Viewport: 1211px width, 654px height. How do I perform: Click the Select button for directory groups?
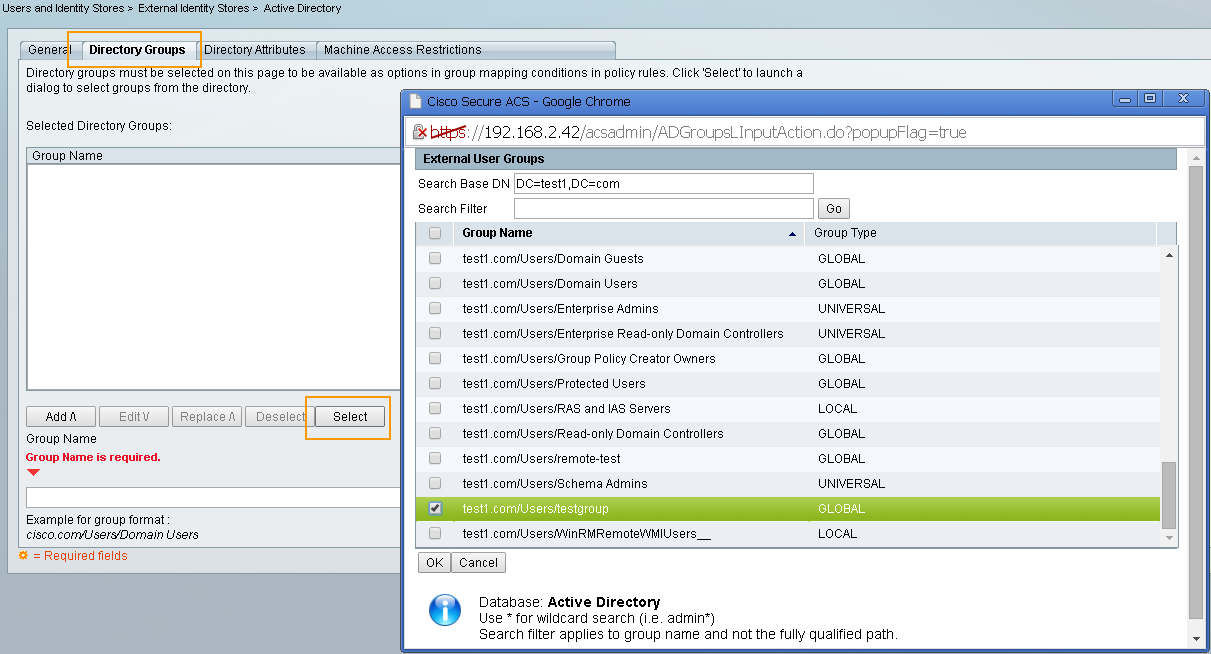pyautogui.click(x=350, y=417)
